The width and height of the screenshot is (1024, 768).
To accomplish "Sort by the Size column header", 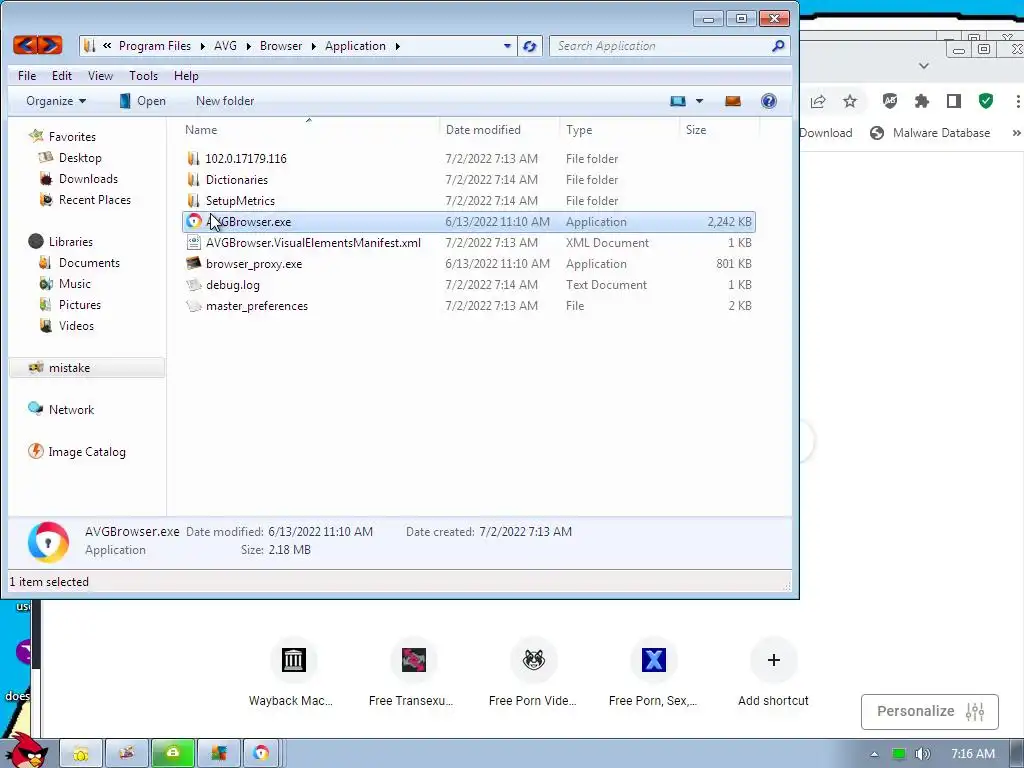I will point(718,129).
